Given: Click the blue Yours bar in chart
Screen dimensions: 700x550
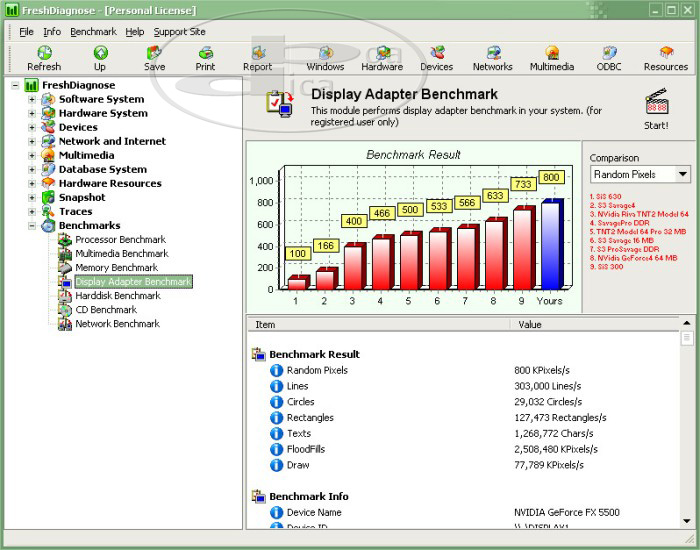Looking at the screenshot, I should point(552,245).
